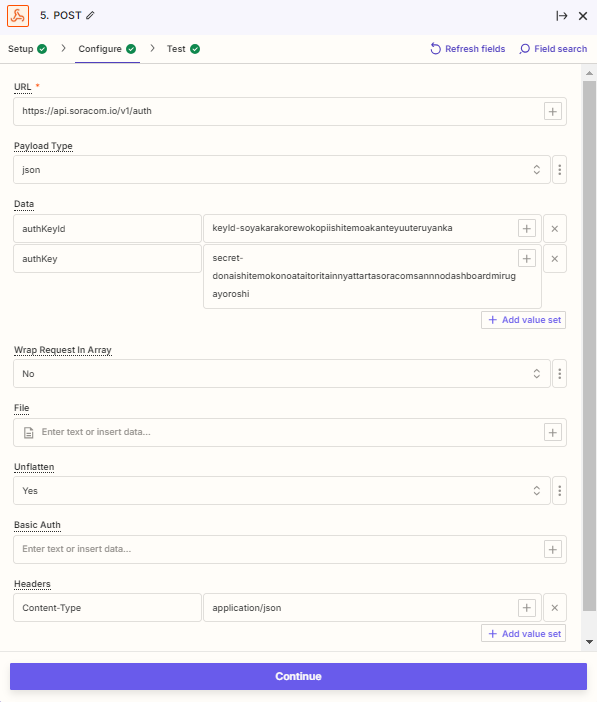Image resolution: width=597 pixels, height=702 pixels.
Task: Click plus icon in Basic Auth field
Action: pyautogui.click(x=553, y=549)
